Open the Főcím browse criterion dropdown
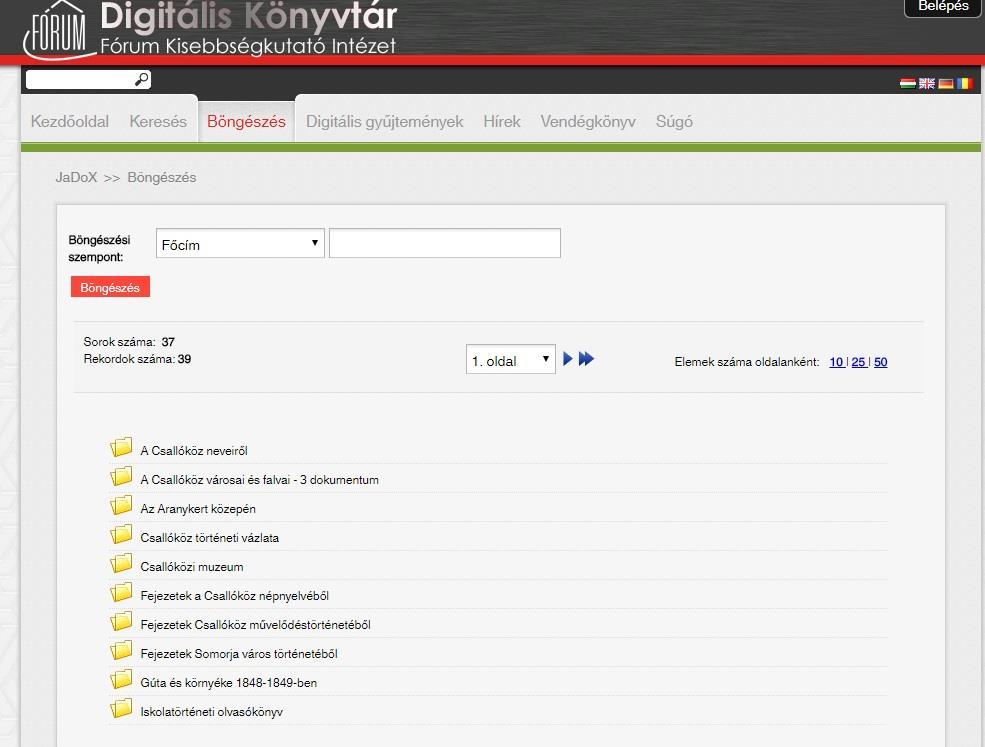Image resolution: width=985 pixels, height=747 pixels. pos(240,243)
